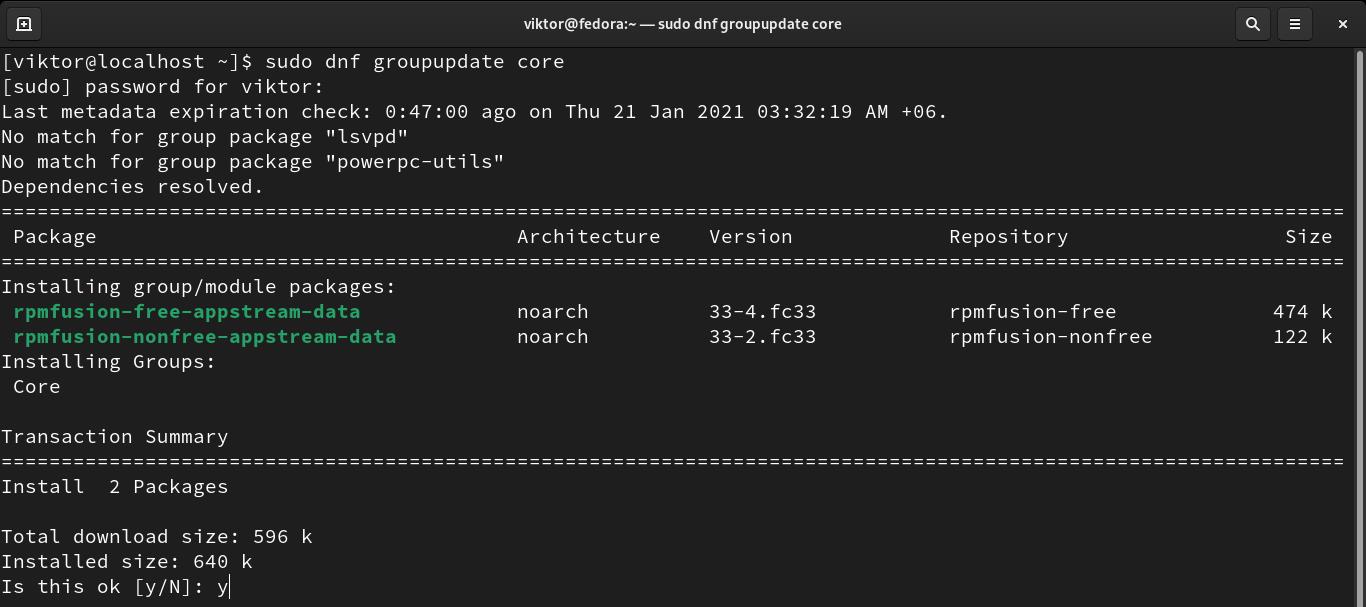
Task: Open a new terminal tab
Action: (24, 24)
